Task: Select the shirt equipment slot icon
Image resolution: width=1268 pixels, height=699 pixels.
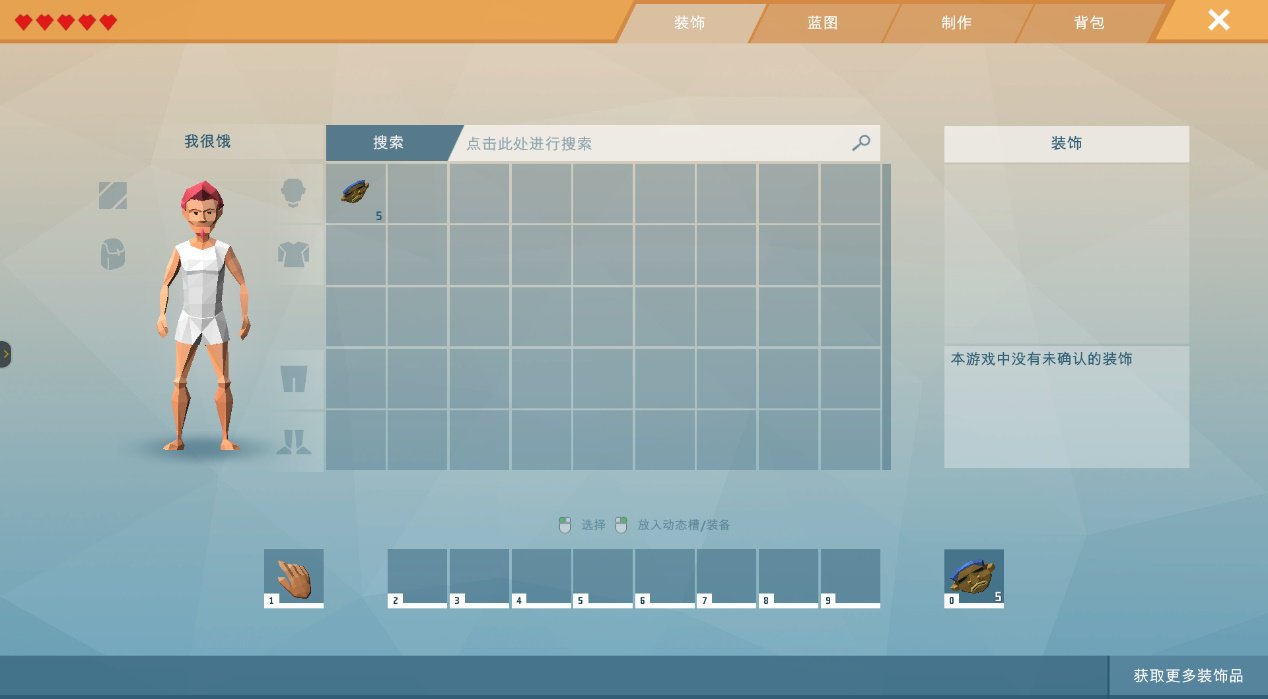Action: click(293, 254)
